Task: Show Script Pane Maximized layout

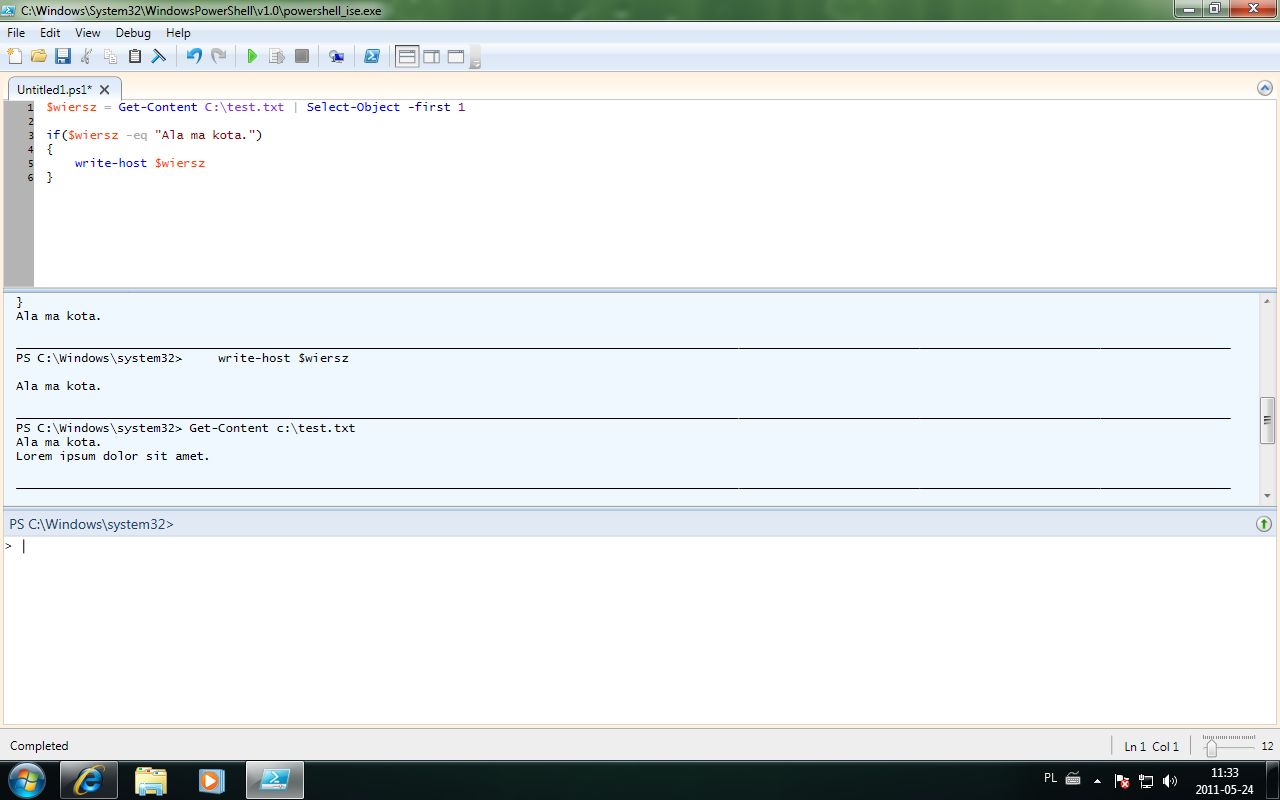Action: pos(455,56)
